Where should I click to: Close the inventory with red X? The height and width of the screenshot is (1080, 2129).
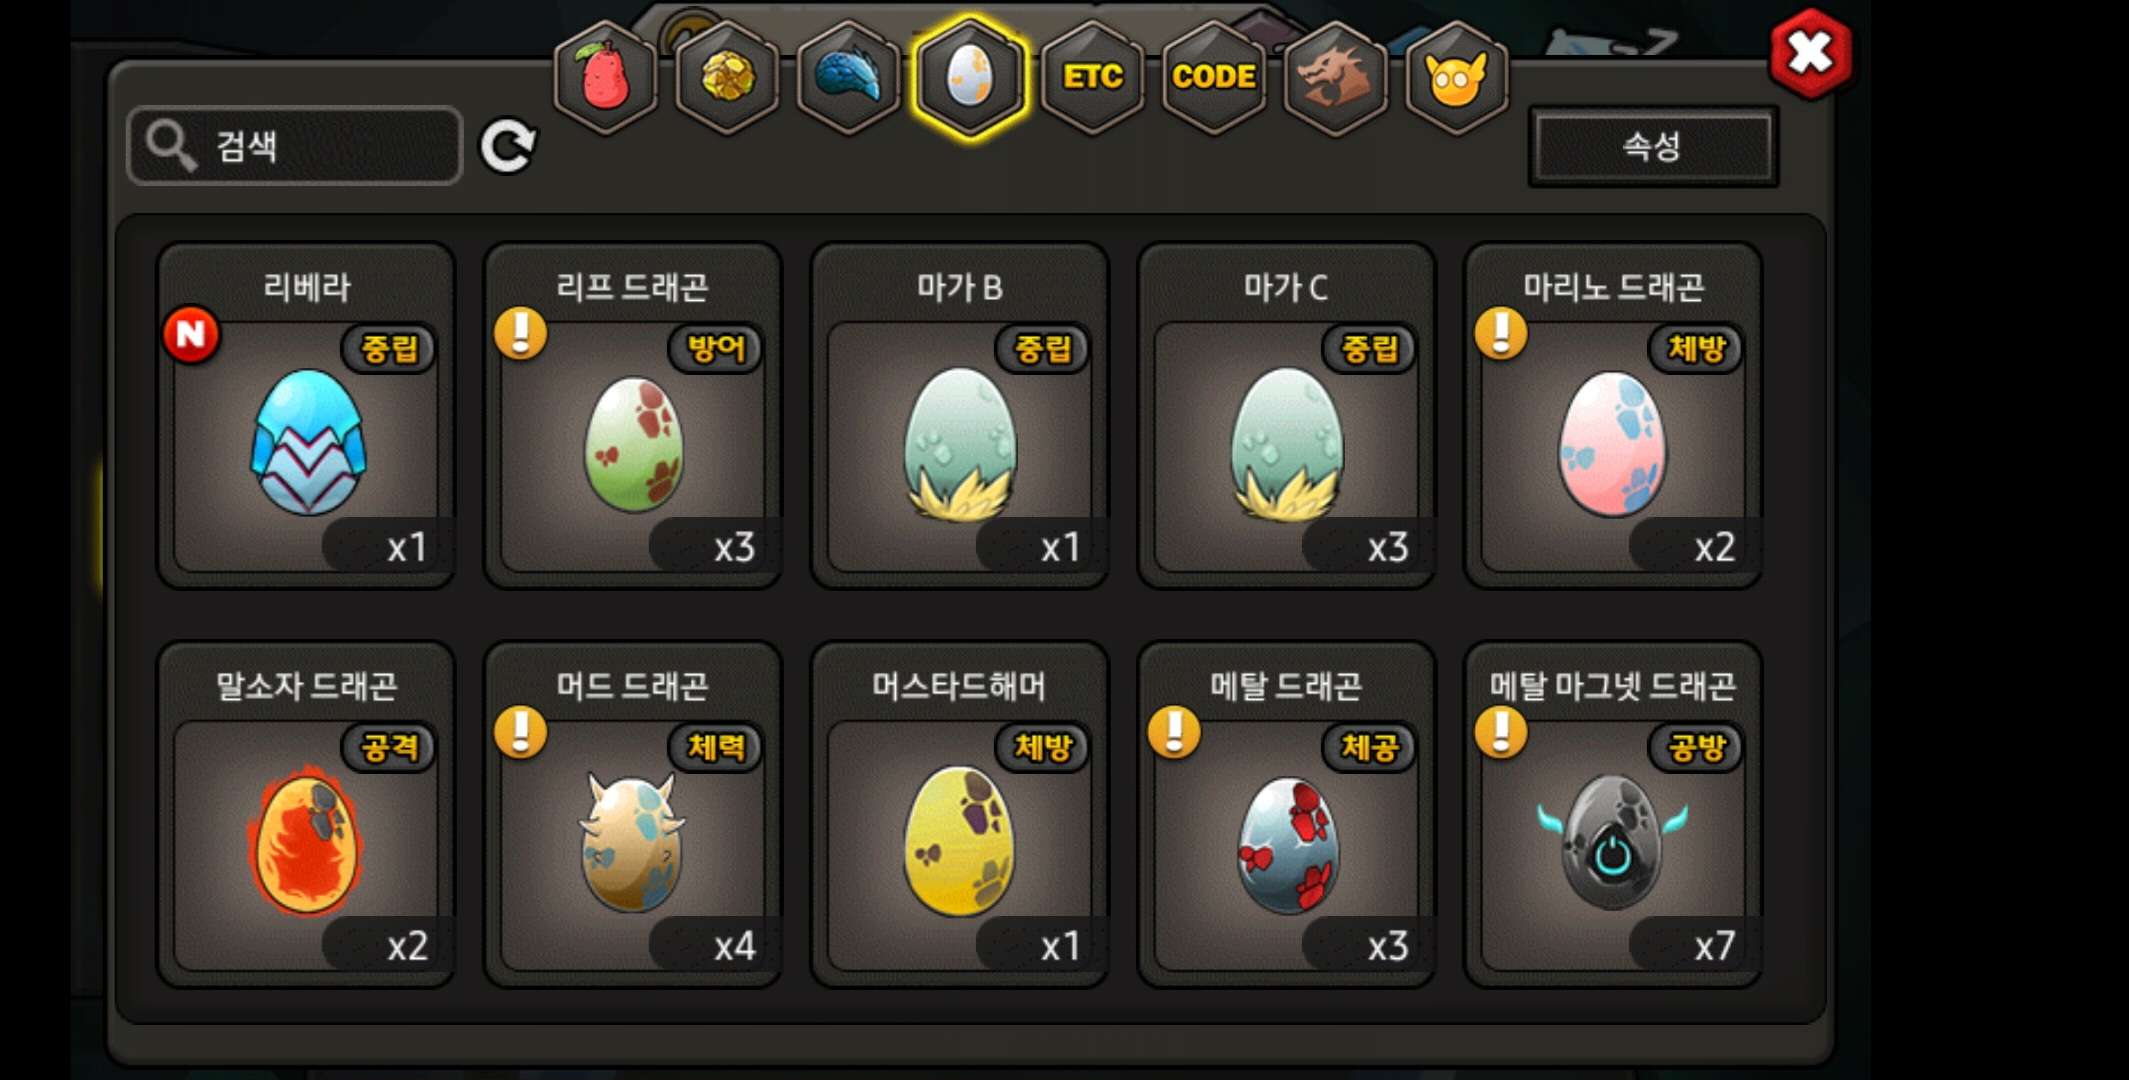1810,54
